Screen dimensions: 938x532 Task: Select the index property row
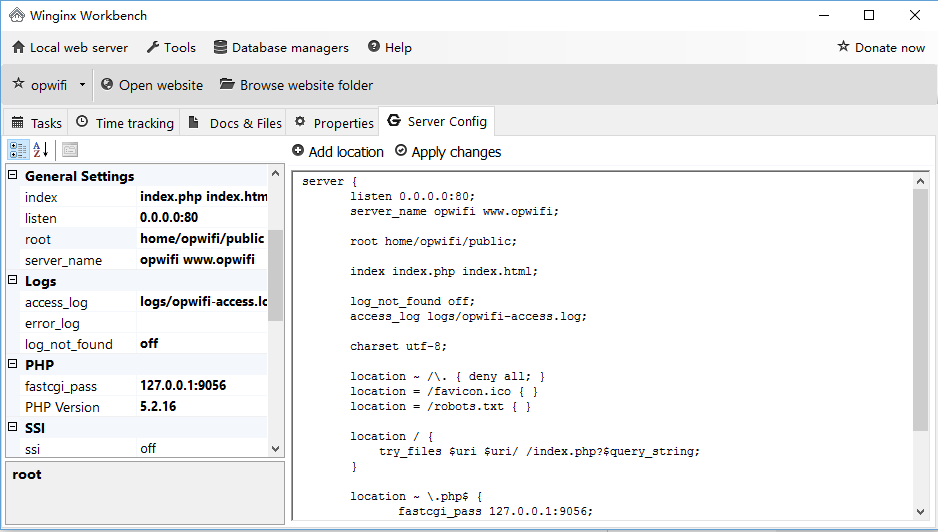coord(144,197)
